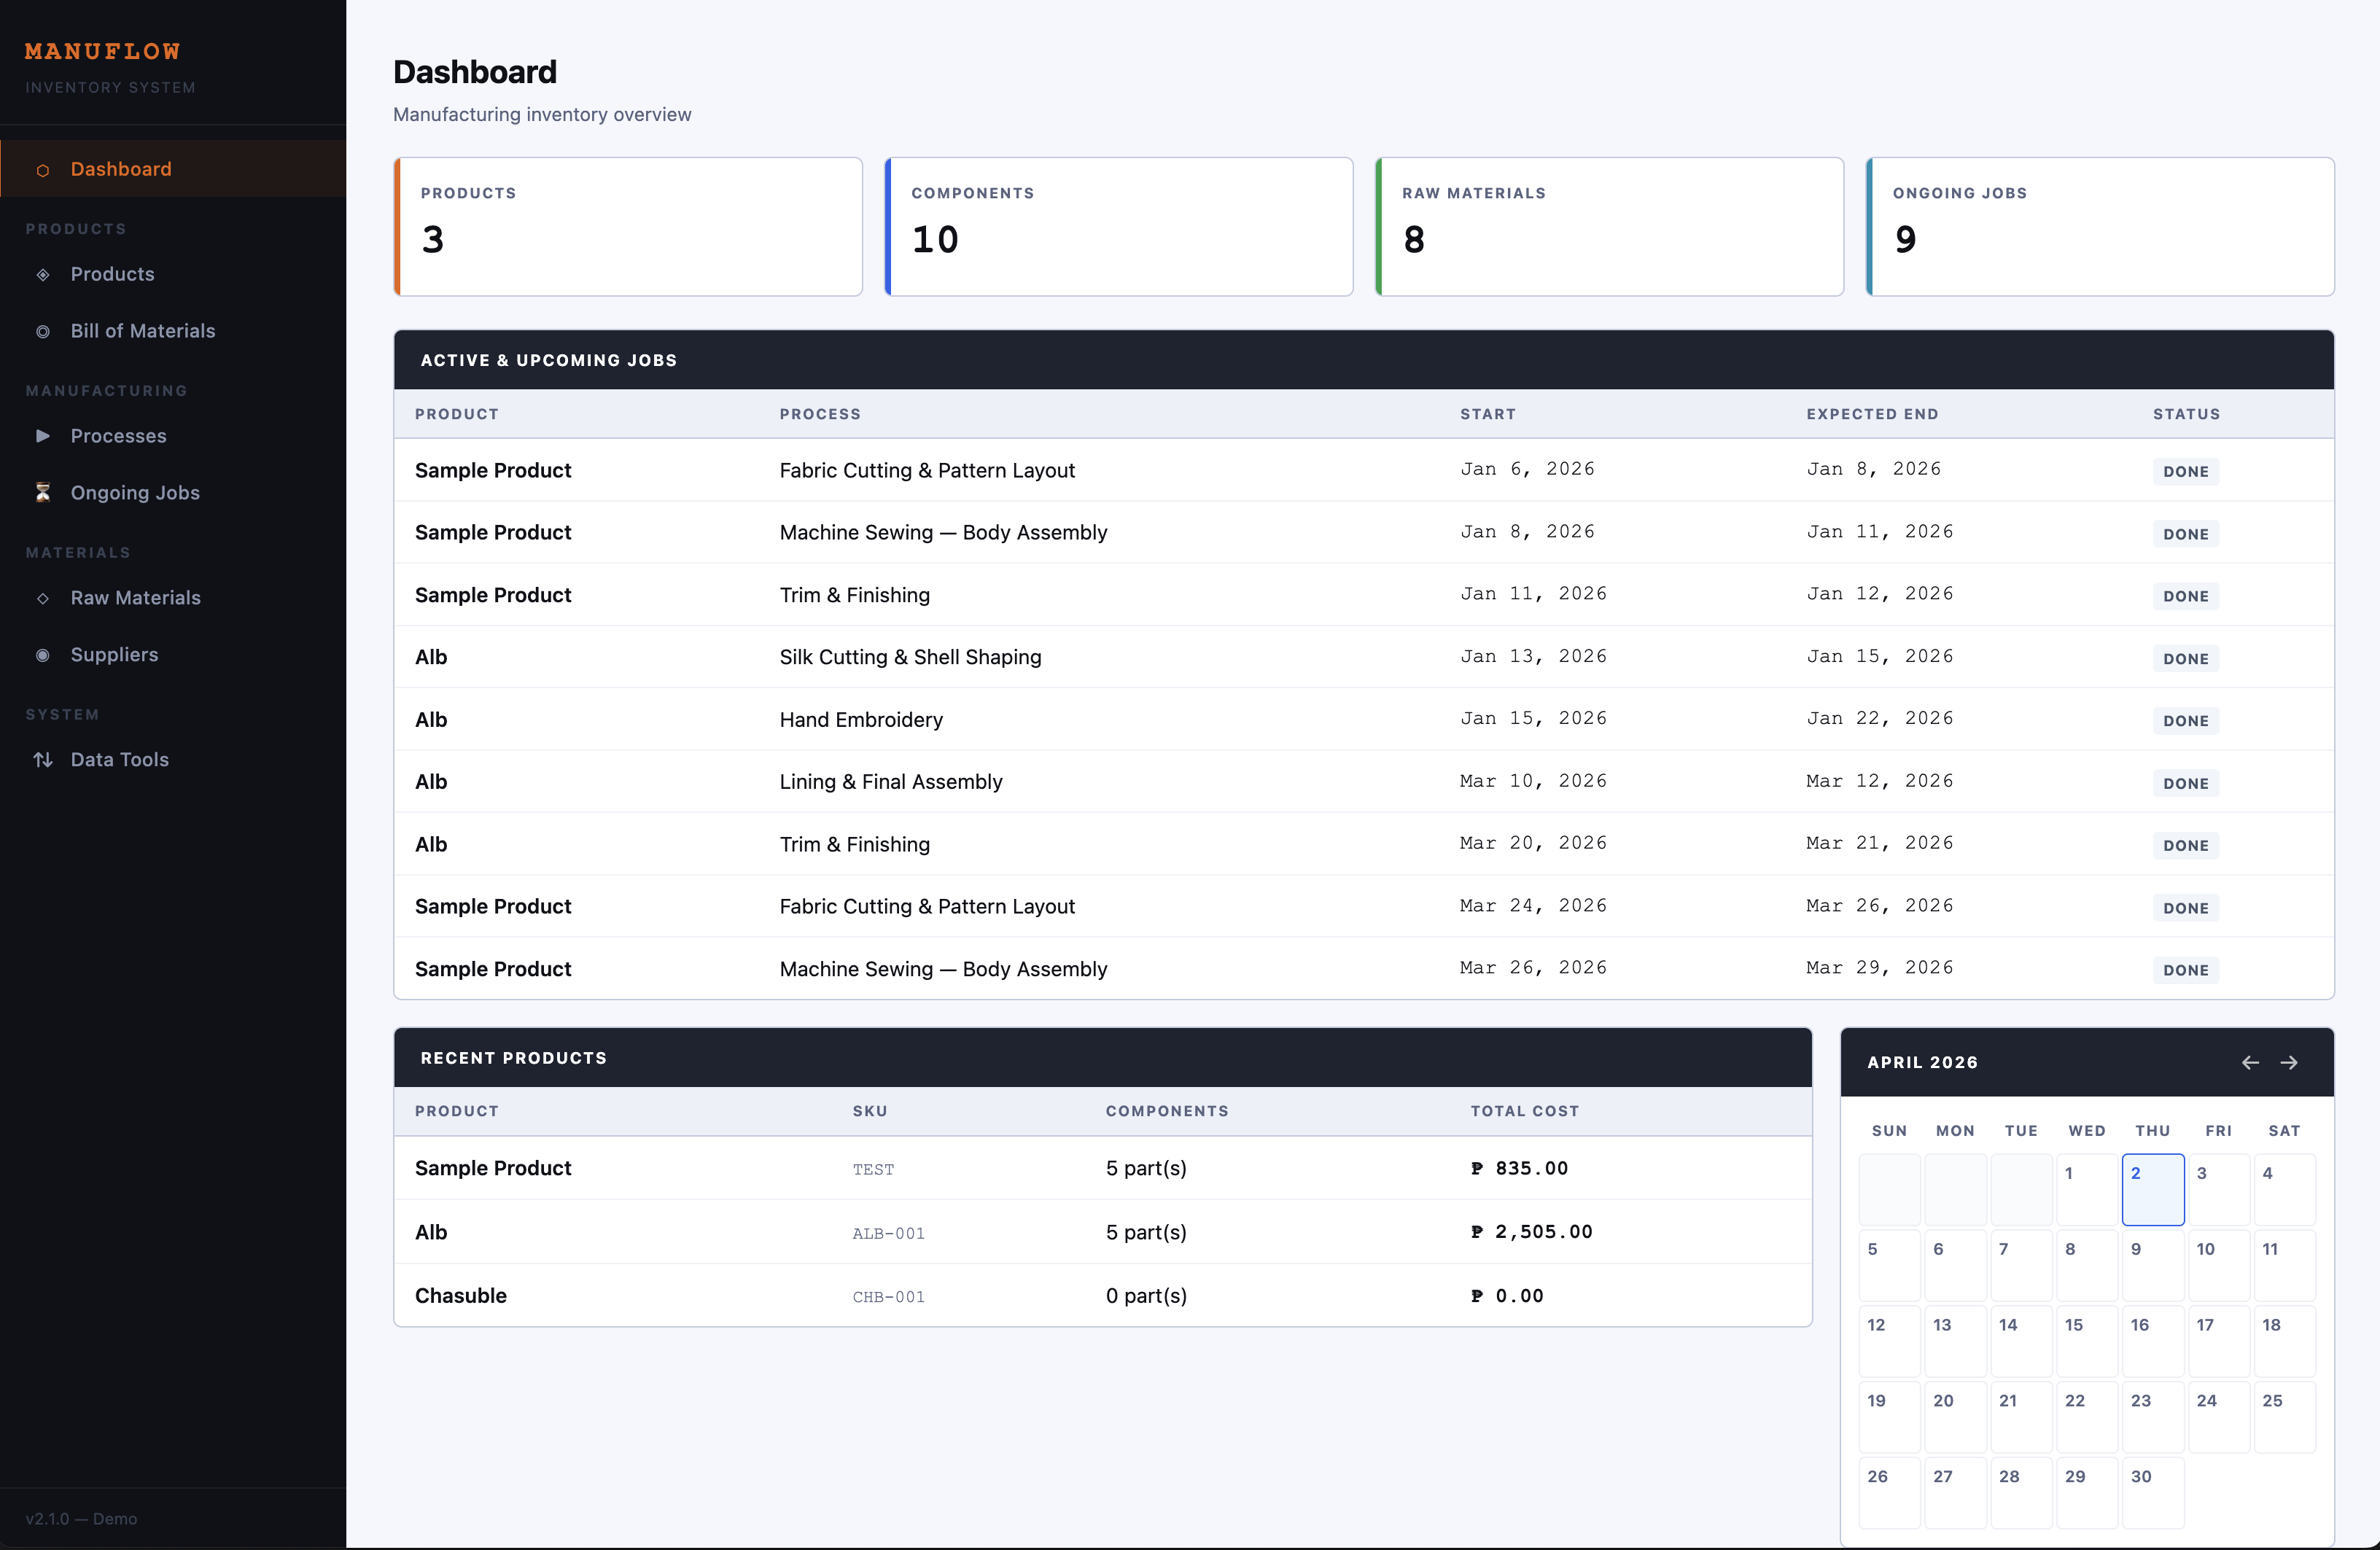This screenshot has width=2380, height=1550.
Task: Click the Ongoing Jobs hourglass icon
Action: click(x=43, y=492)
